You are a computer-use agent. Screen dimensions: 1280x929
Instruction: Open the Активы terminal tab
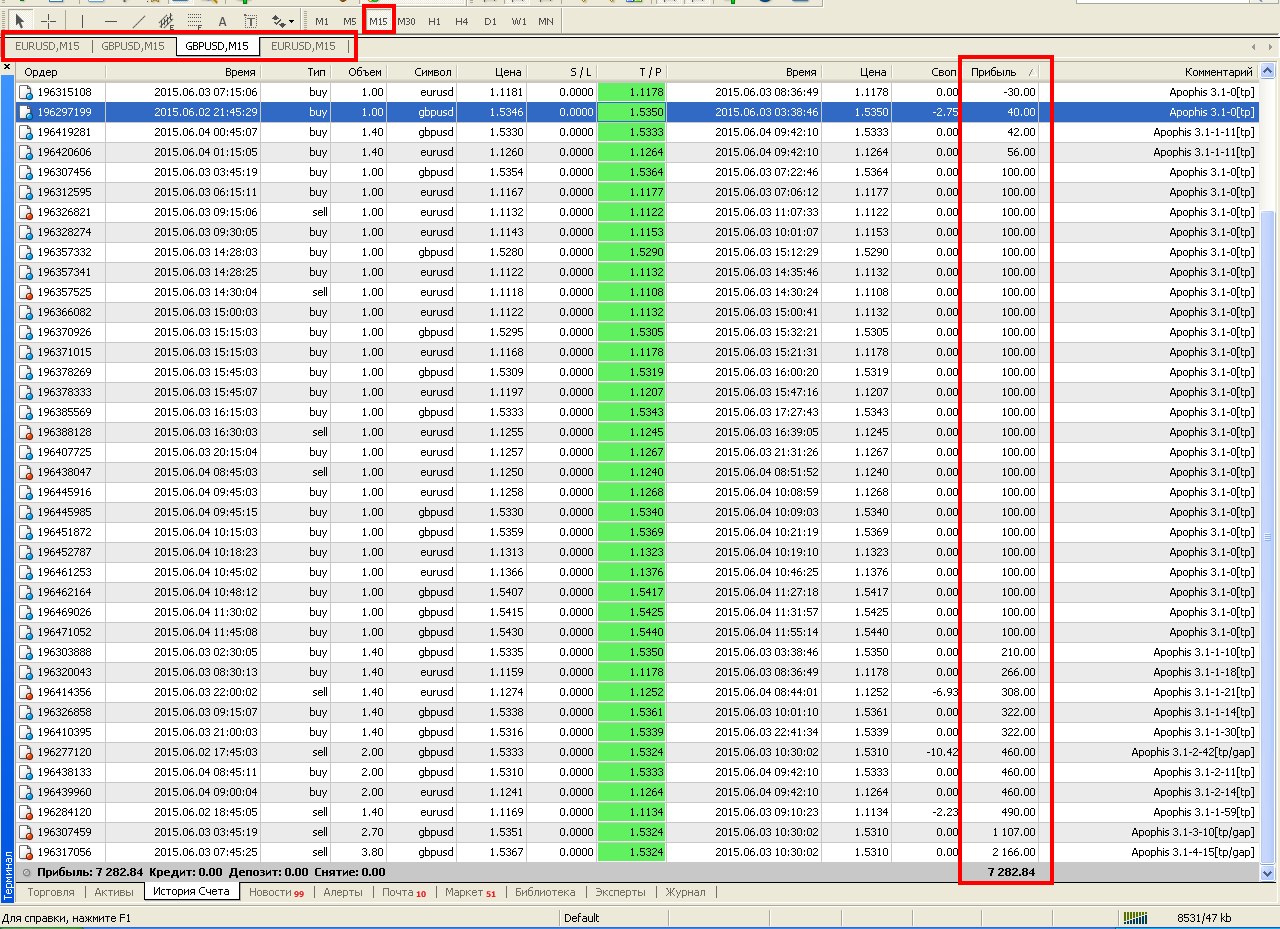point(113,892)
